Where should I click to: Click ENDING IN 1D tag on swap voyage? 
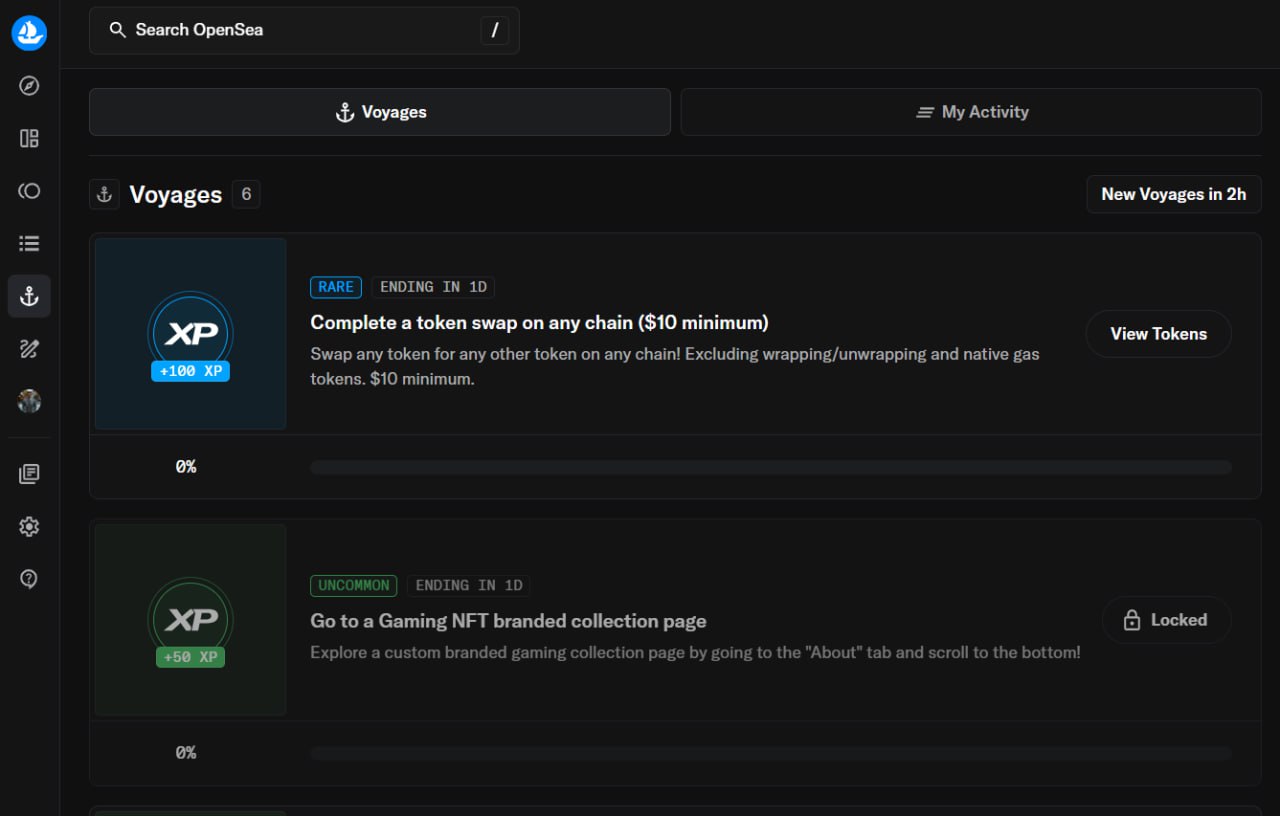click(x=433, y=287)
